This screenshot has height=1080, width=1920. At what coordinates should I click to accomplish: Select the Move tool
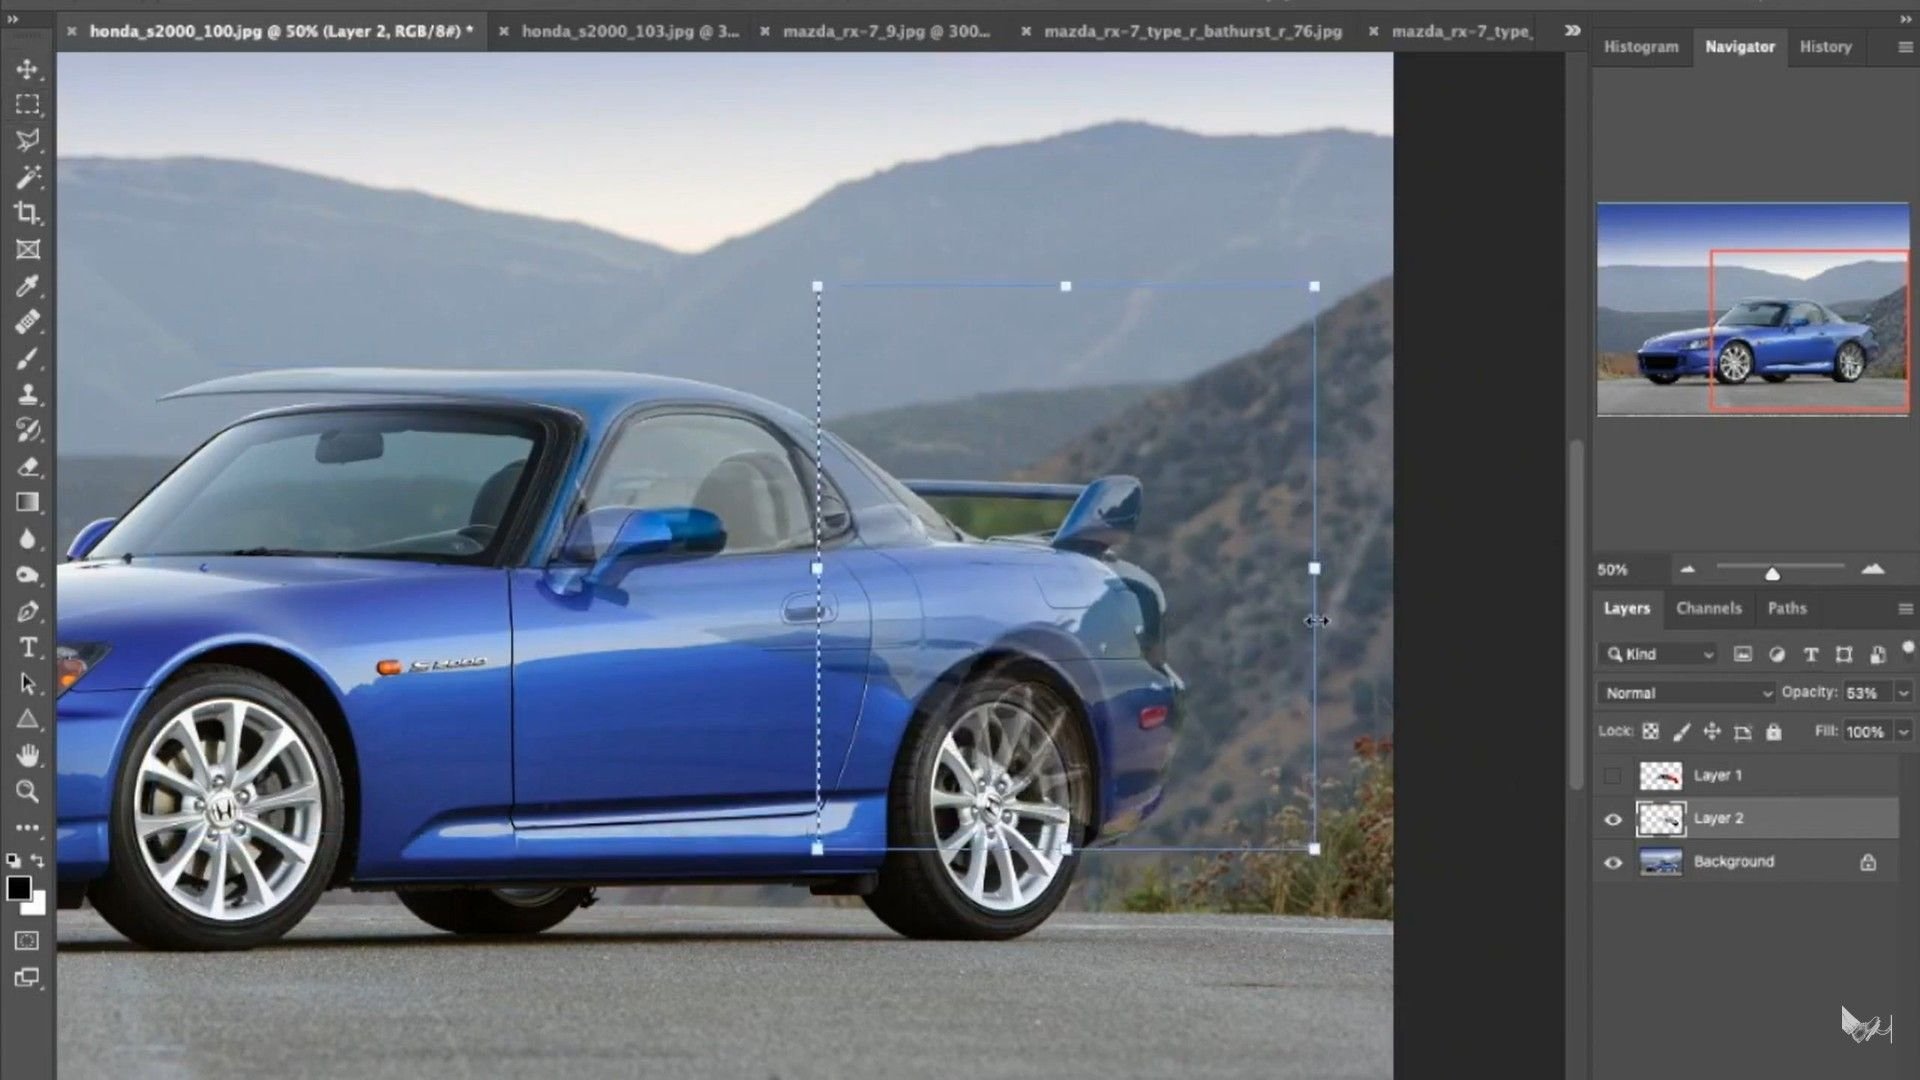[x=27, y=70]
